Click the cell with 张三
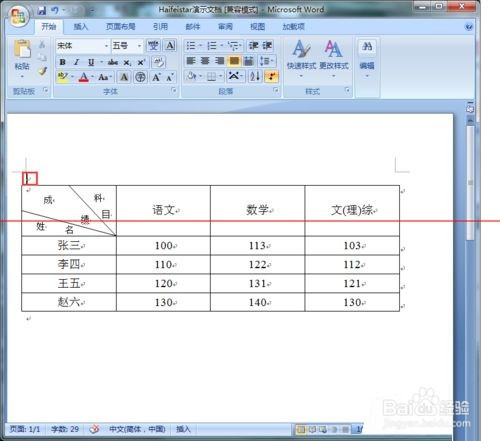The width and height of the screenshot is (500, 441). 69,246
